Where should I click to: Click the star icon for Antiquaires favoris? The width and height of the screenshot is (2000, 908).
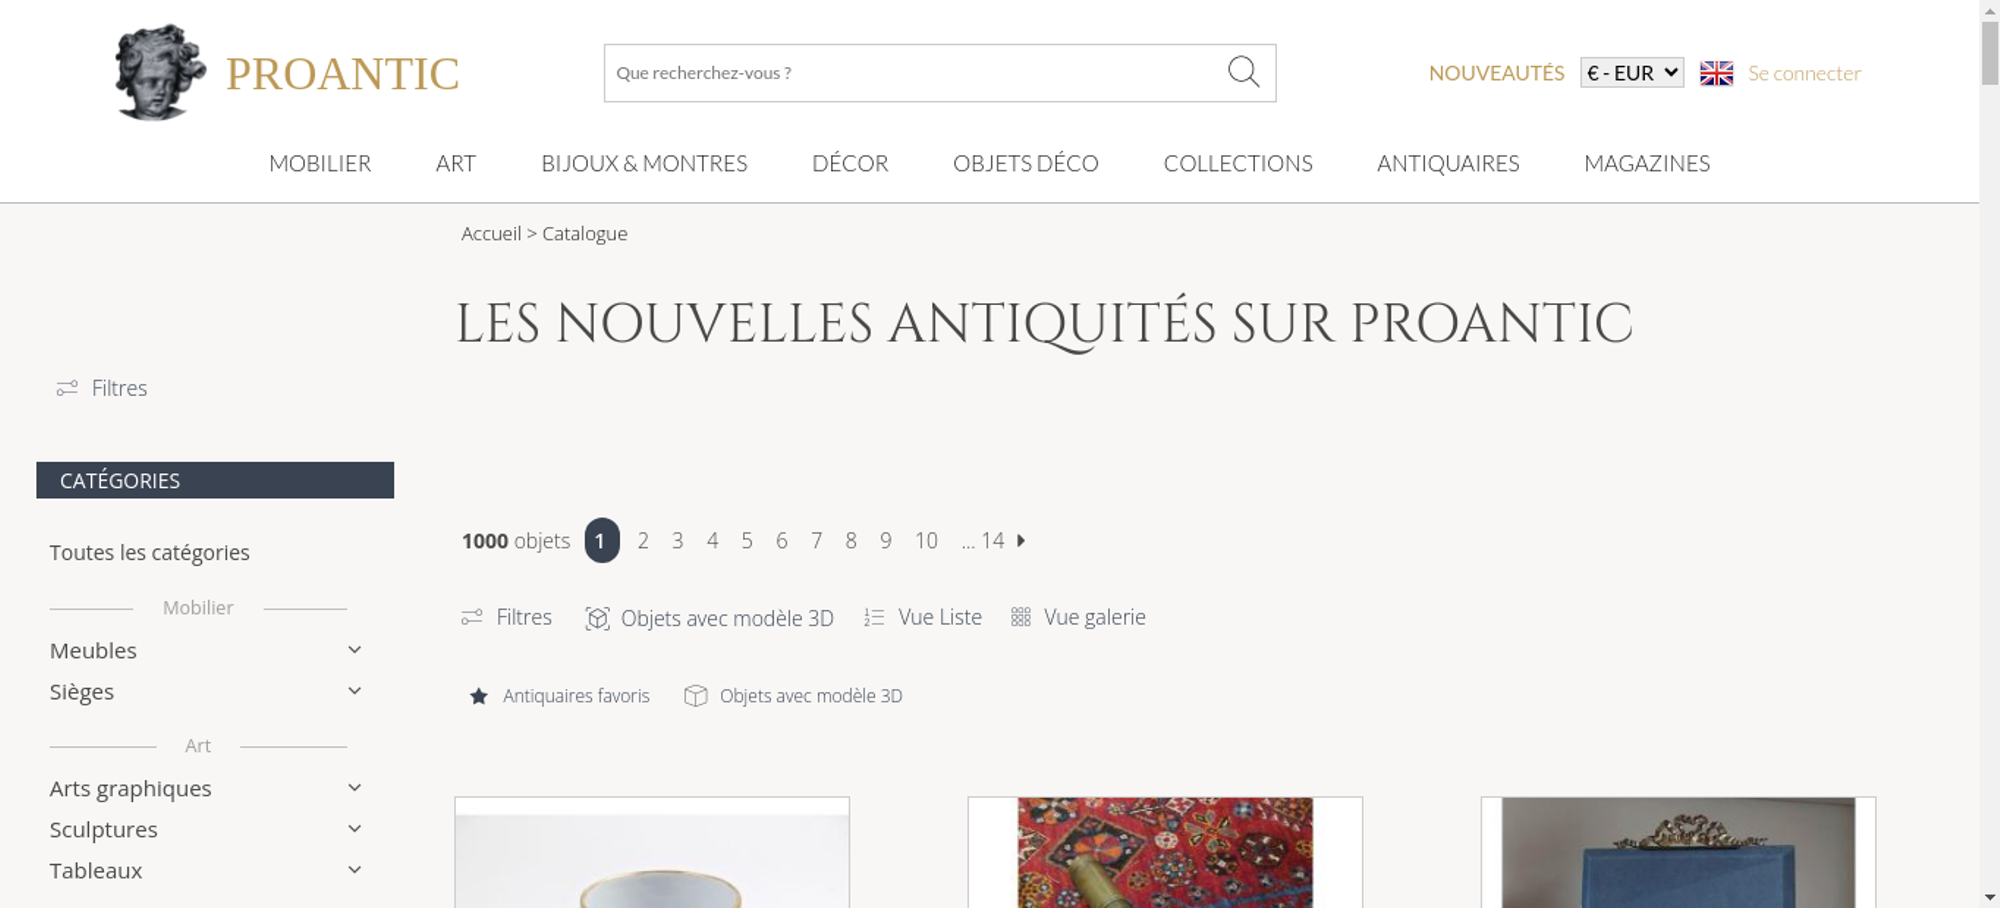pos(479,696)
